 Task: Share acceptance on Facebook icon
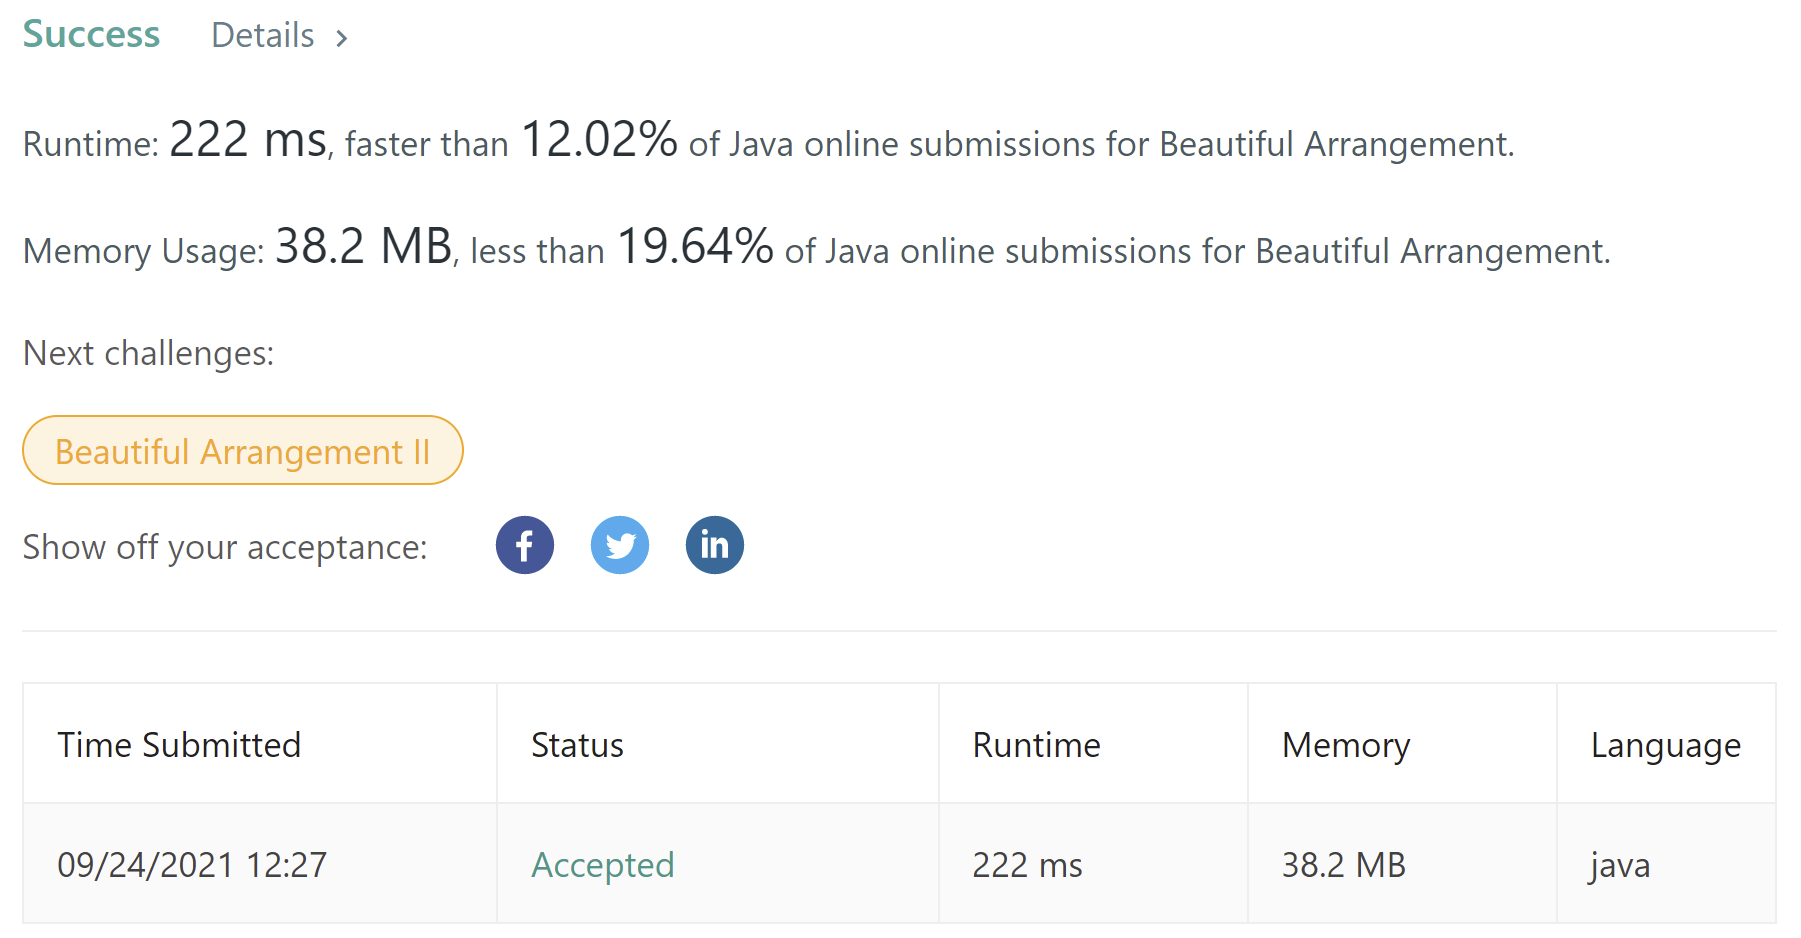(525, 545)
